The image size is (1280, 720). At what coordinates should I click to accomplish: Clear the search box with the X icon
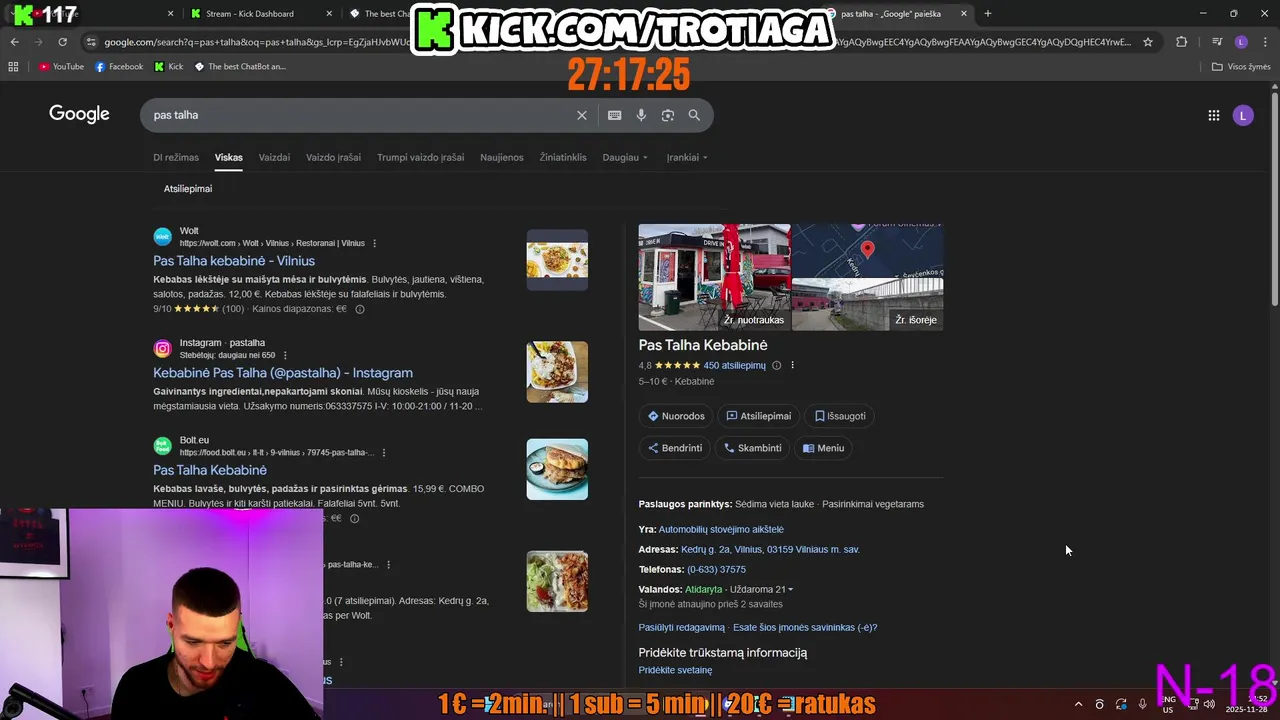(x=581, y=115)
